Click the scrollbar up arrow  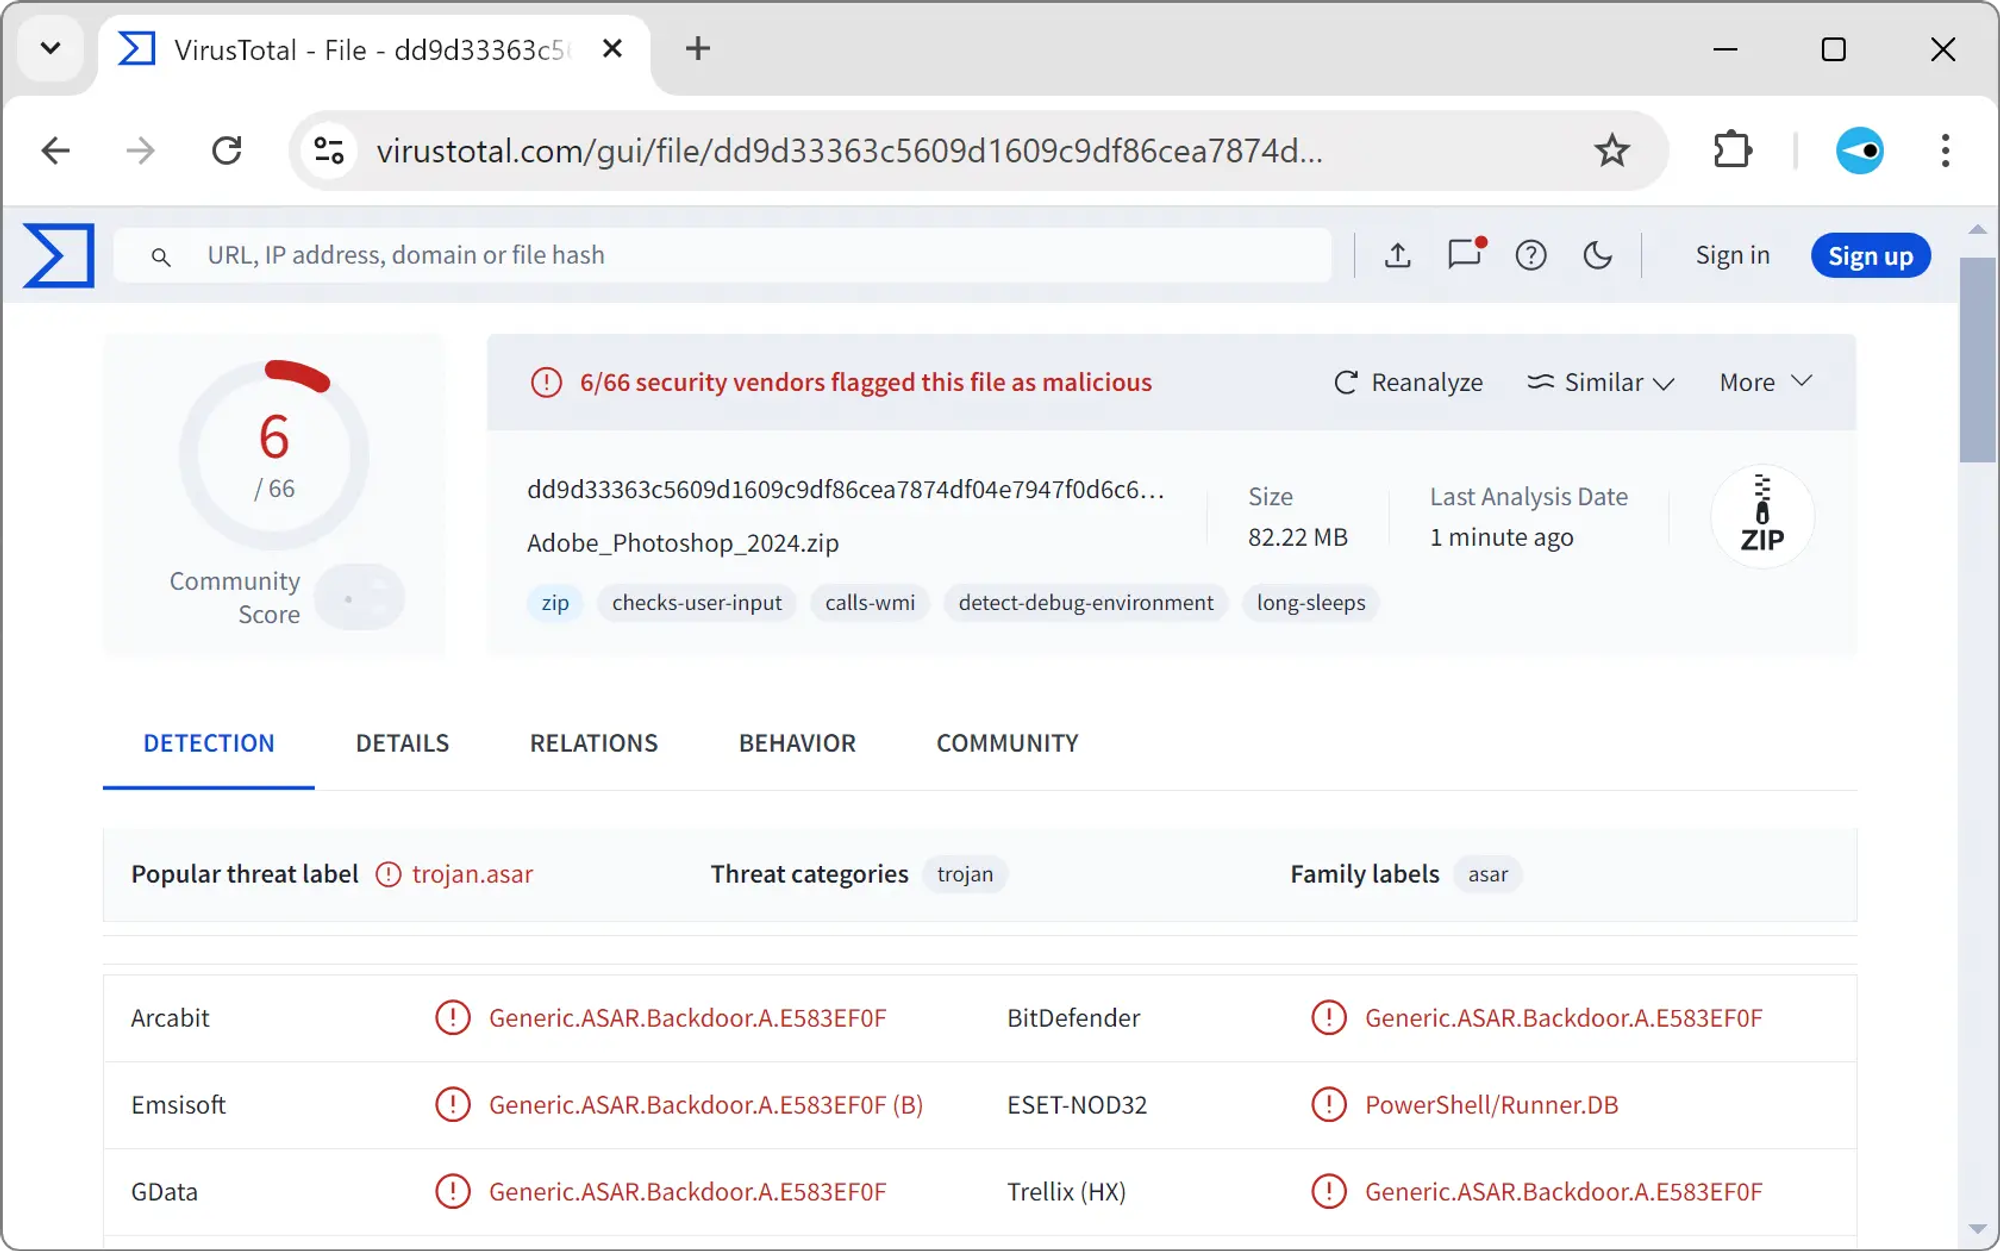[x=1977, y=230]
